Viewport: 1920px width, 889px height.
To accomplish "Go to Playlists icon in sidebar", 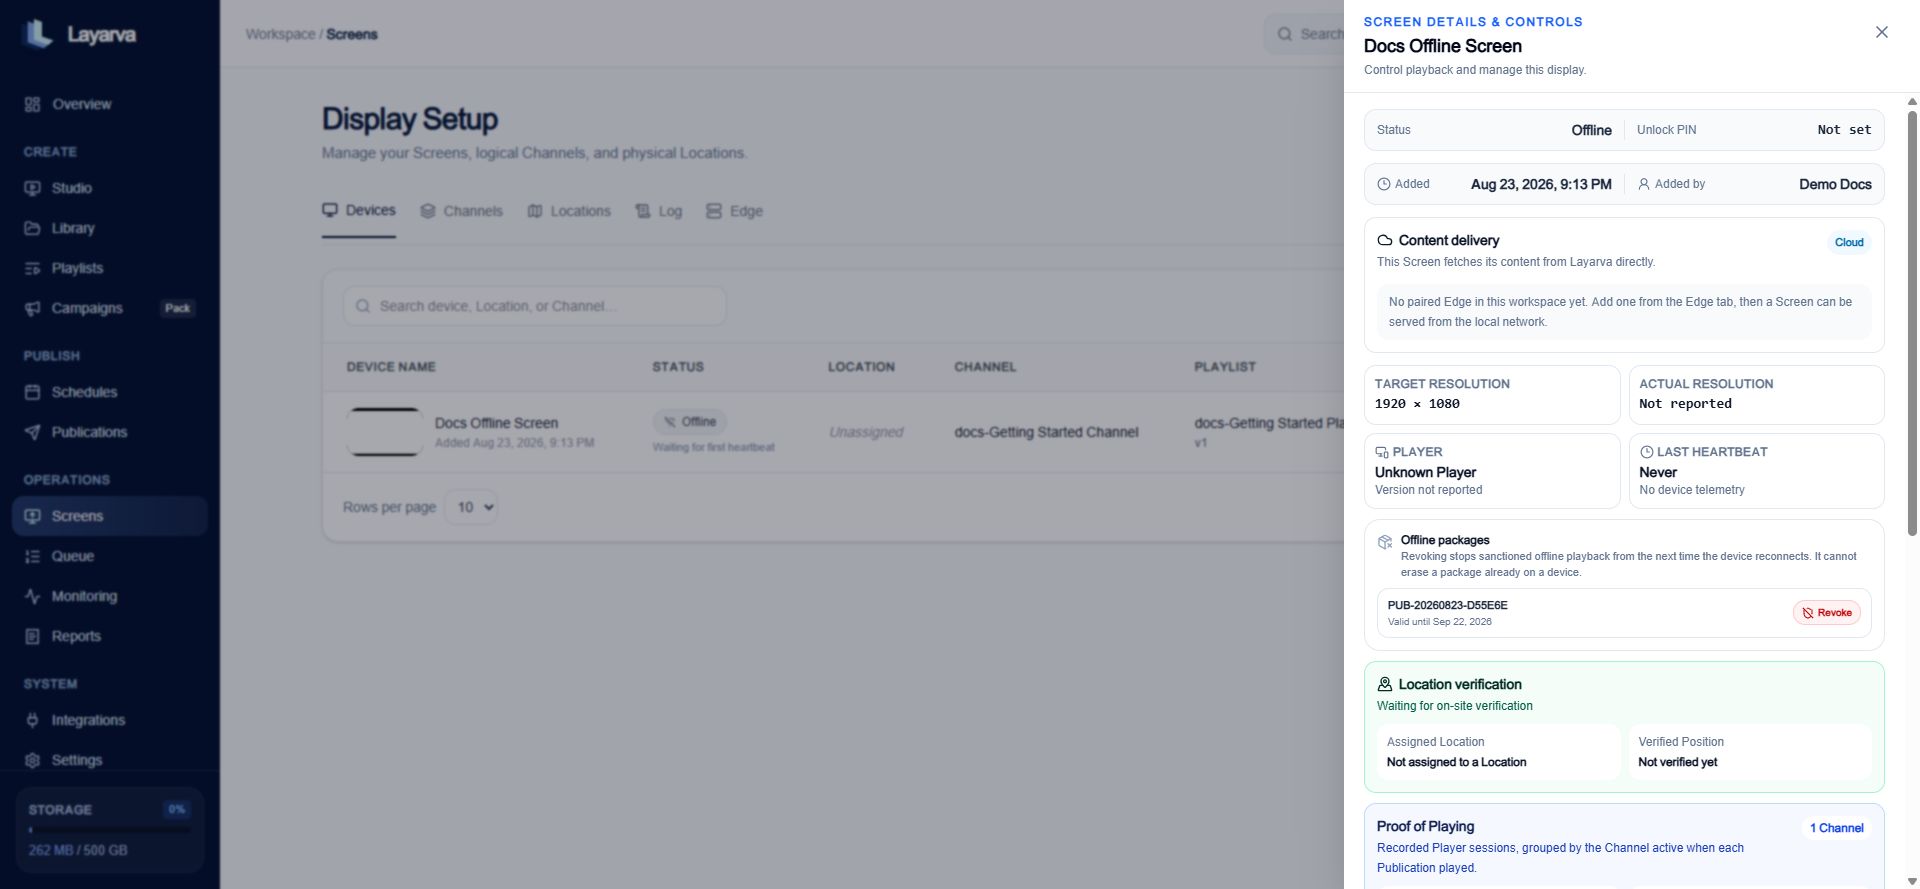I will 33,268.
